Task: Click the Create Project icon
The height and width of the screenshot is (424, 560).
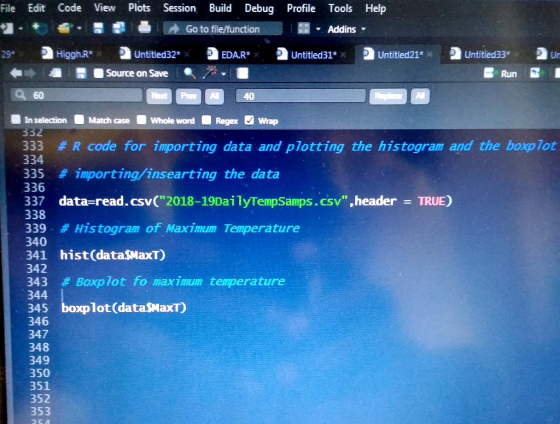Action: point(40,28)
